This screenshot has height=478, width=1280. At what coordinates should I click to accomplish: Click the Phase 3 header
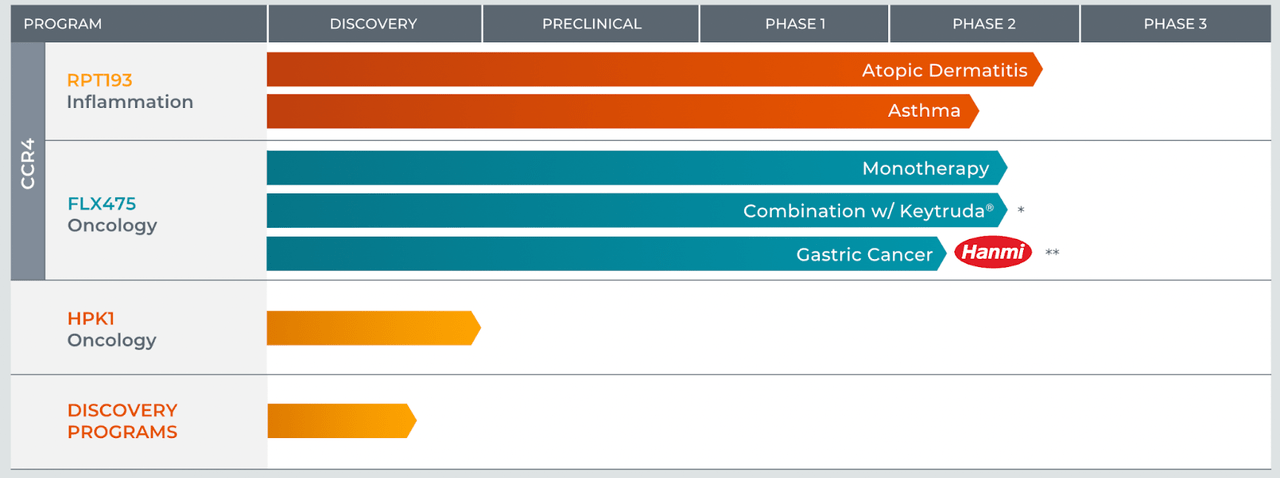coord(1175,24)
